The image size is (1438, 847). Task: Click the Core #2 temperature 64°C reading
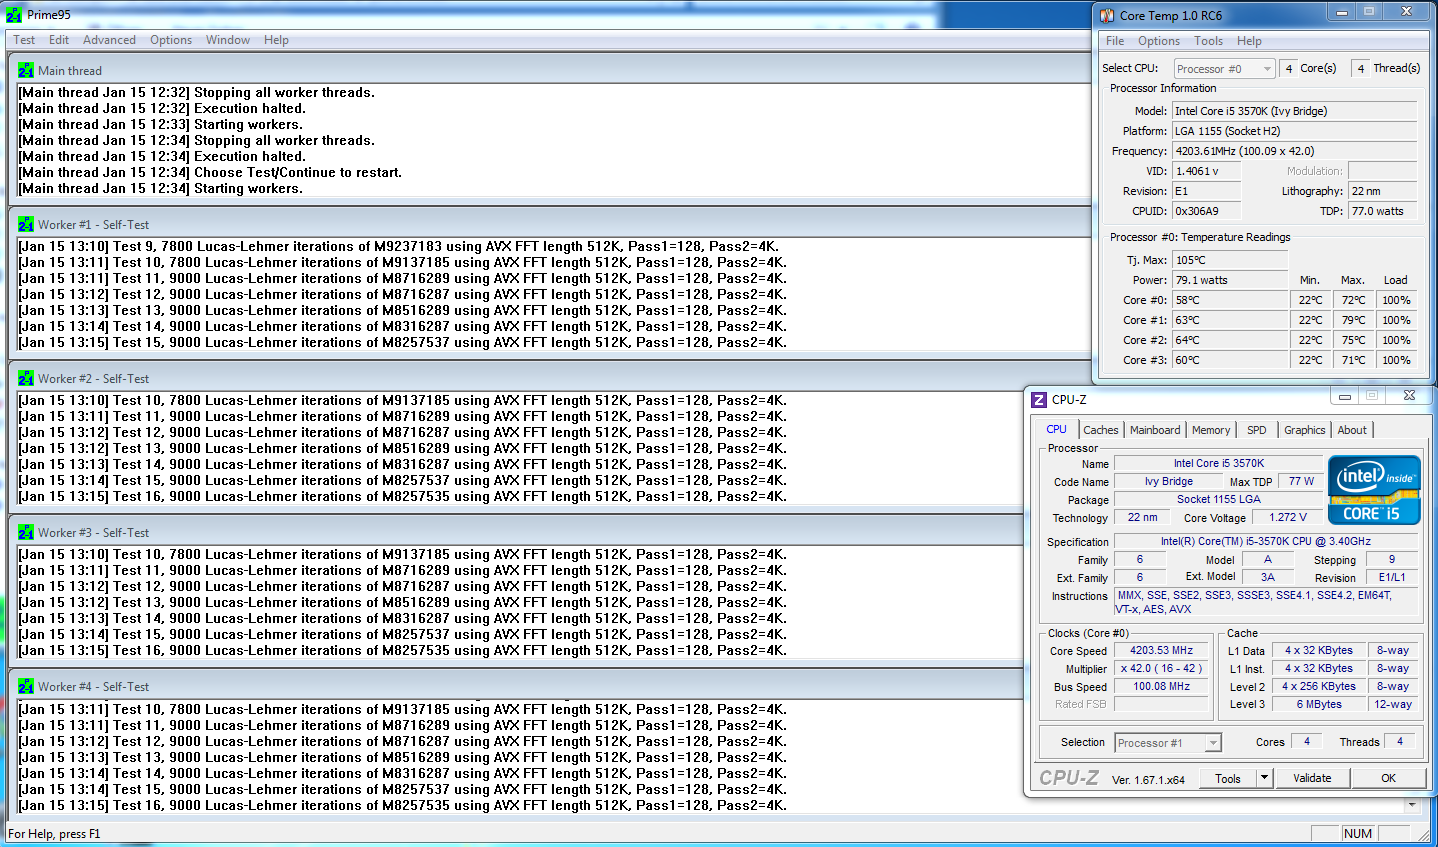point(1231,340)
